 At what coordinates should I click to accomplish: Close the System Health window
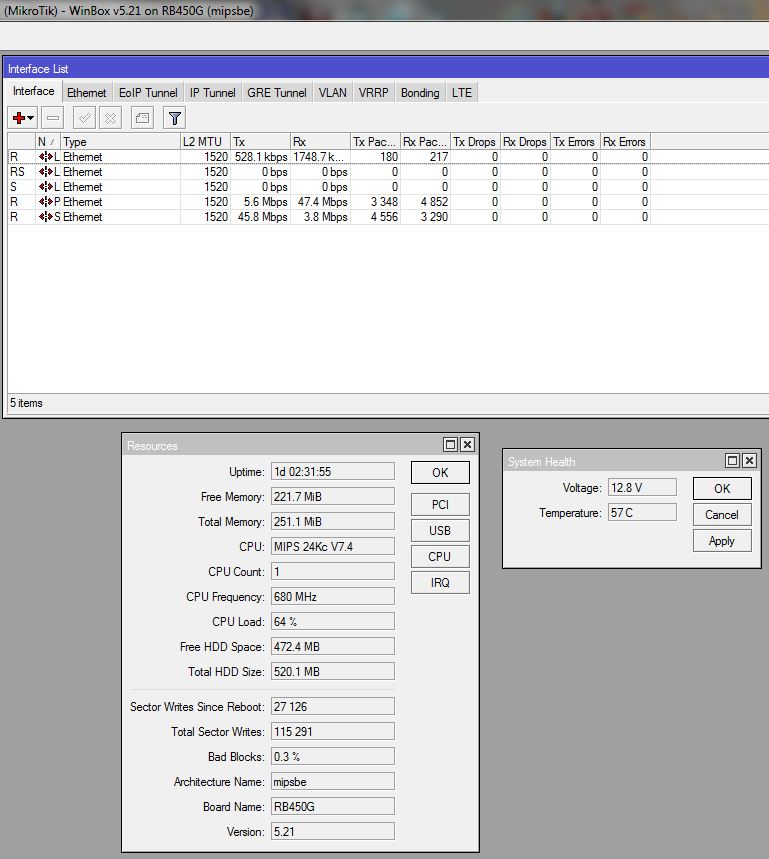click(x=749, y=461)
